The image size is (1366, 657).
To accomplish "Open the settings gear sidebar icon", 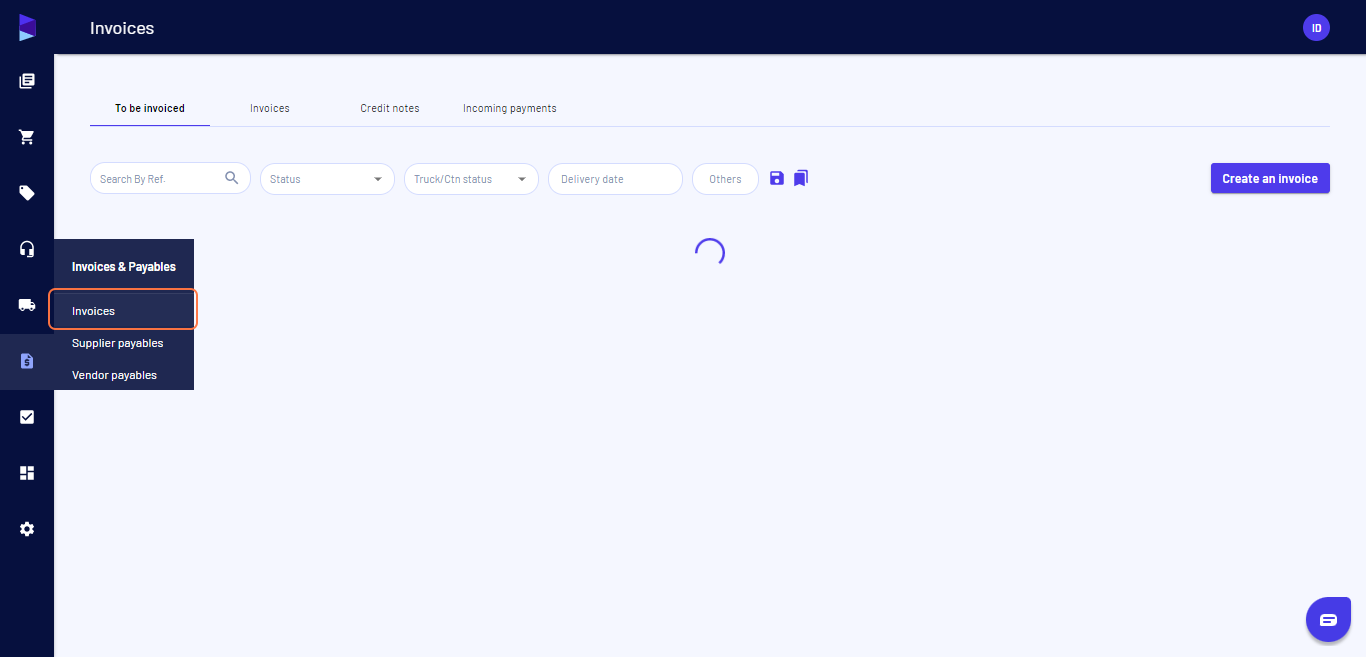I will (x=27, y=529).
